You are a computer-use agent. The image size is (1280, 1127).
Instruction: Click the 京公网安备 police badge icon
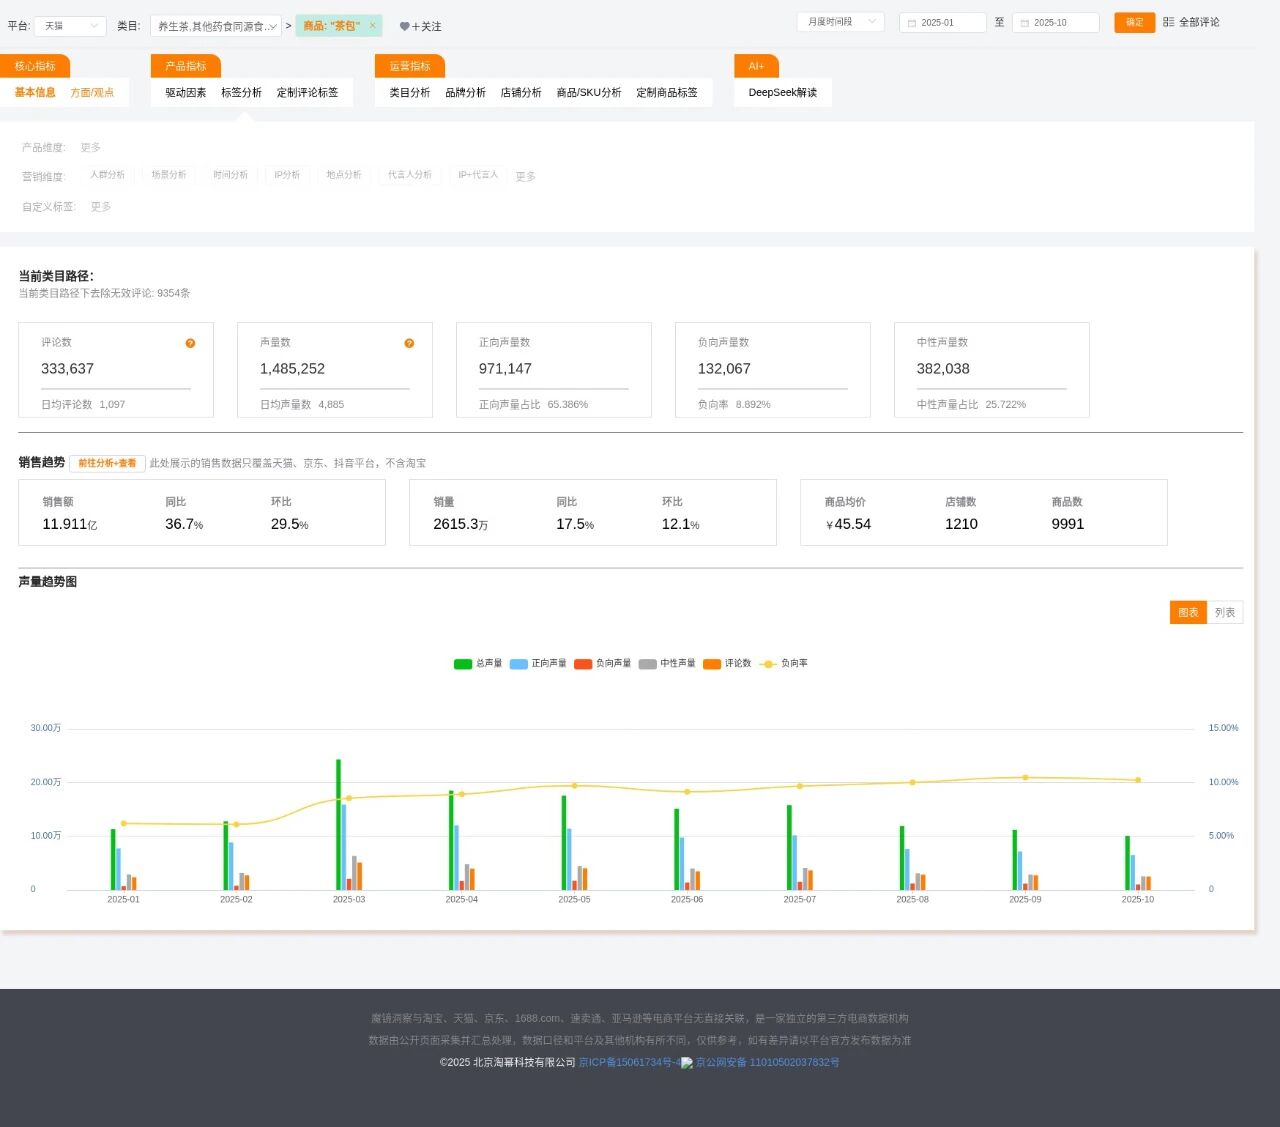687,1063
